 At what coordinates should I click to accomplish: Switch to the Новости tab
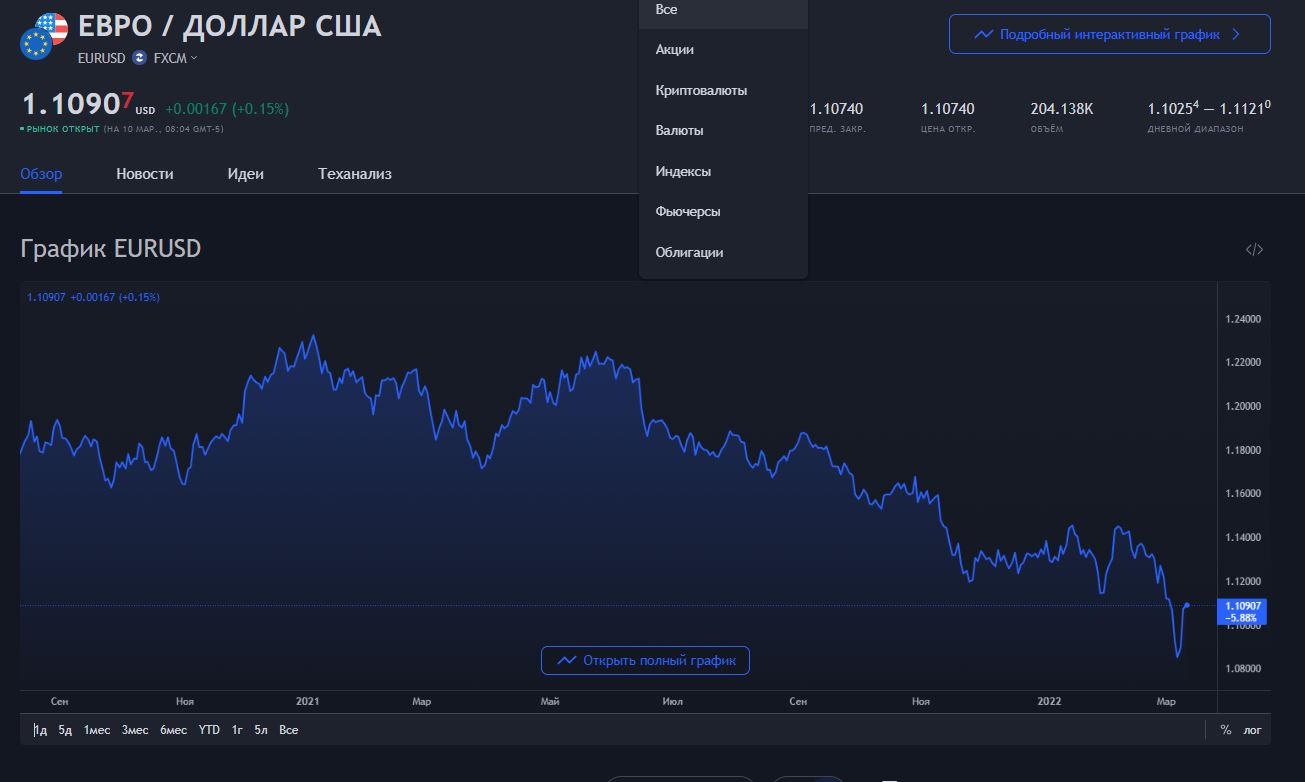(145, 174)
